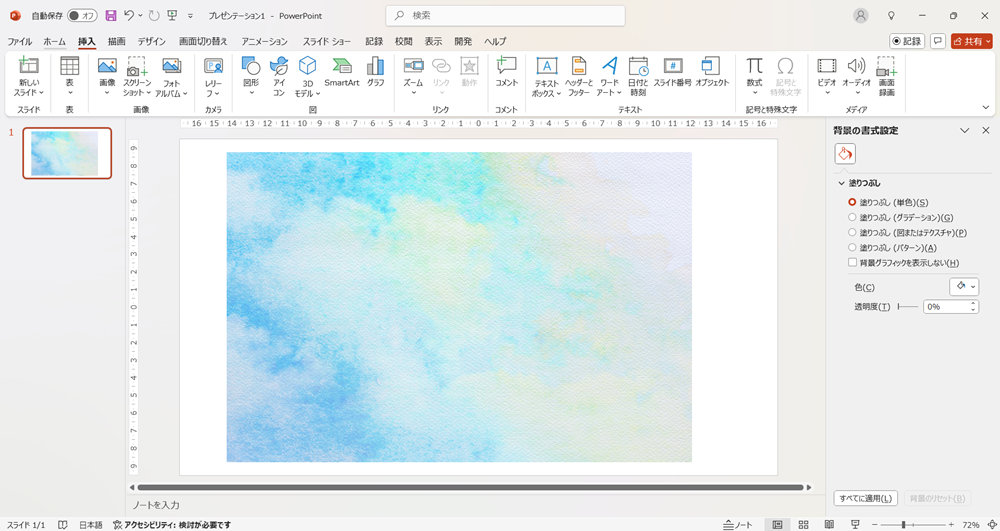
Task: Click the Screenshot (スクリーンショット) icon
Action: pyautogui.click(x=136, y=66)
